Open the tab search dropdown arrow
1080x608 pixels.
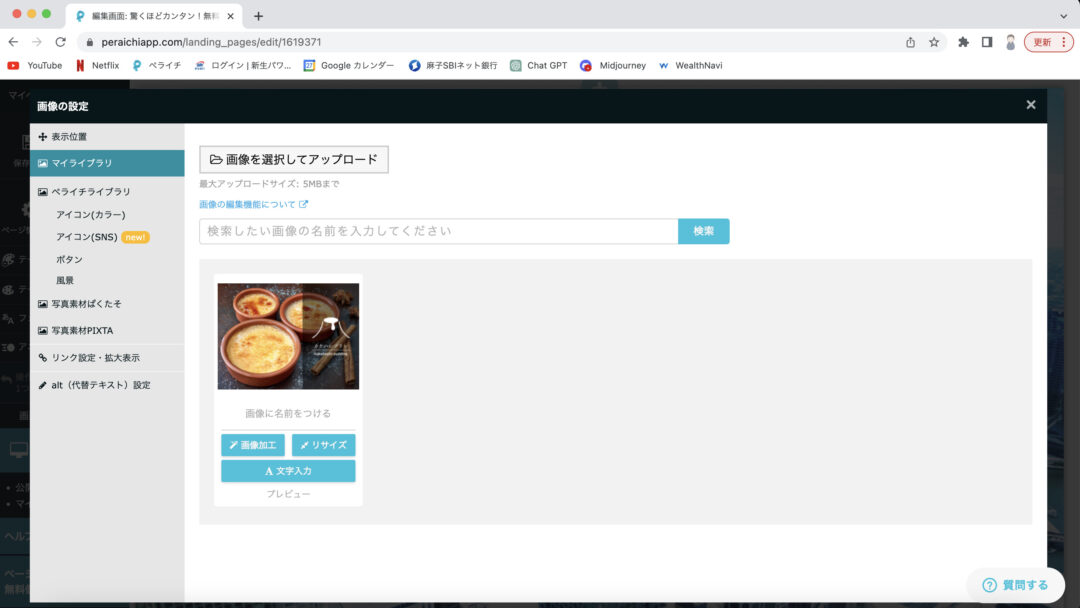(1063, 16)
